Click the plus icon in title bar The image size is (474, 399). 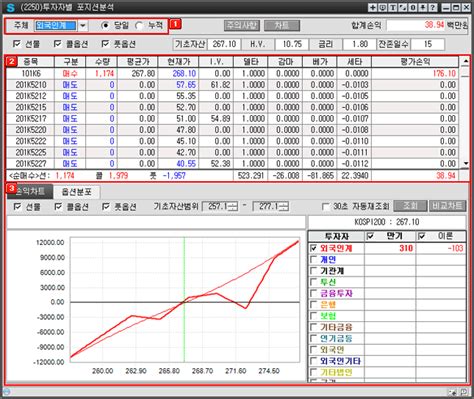(x=373, y=7)
